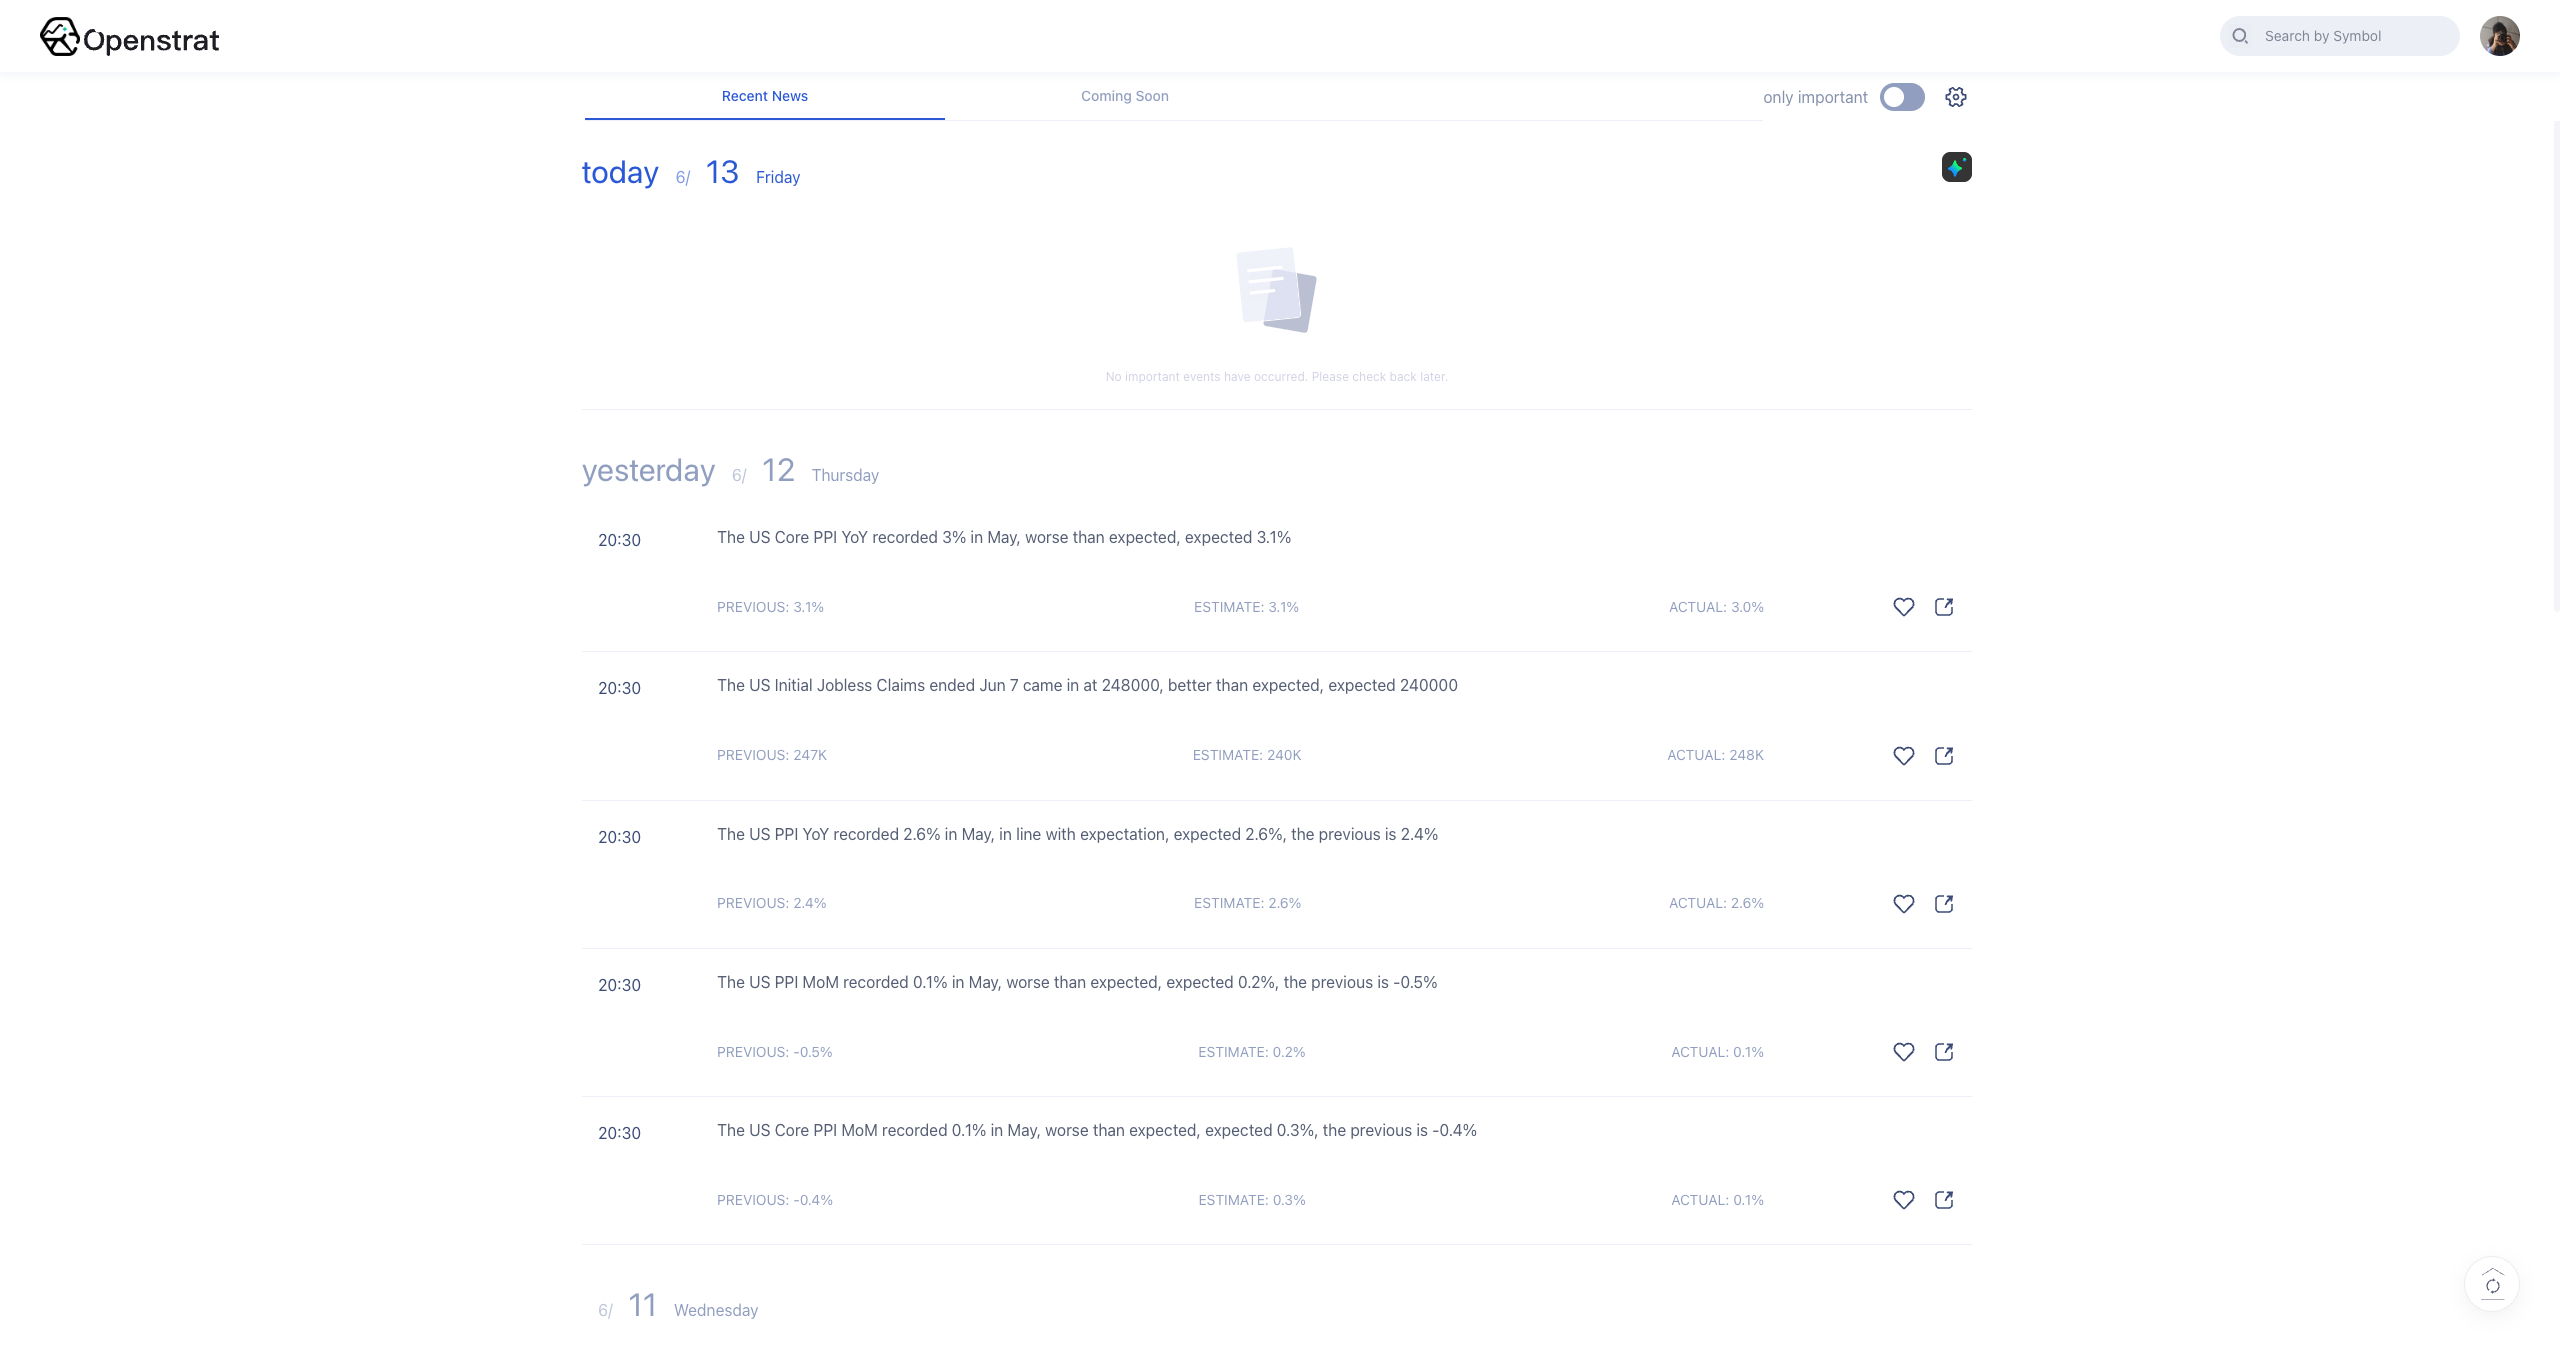The width and height of the screenshot is (2560, 1352).
Task: Share the US Core PPI YoY item
Action: point(1944,607)
